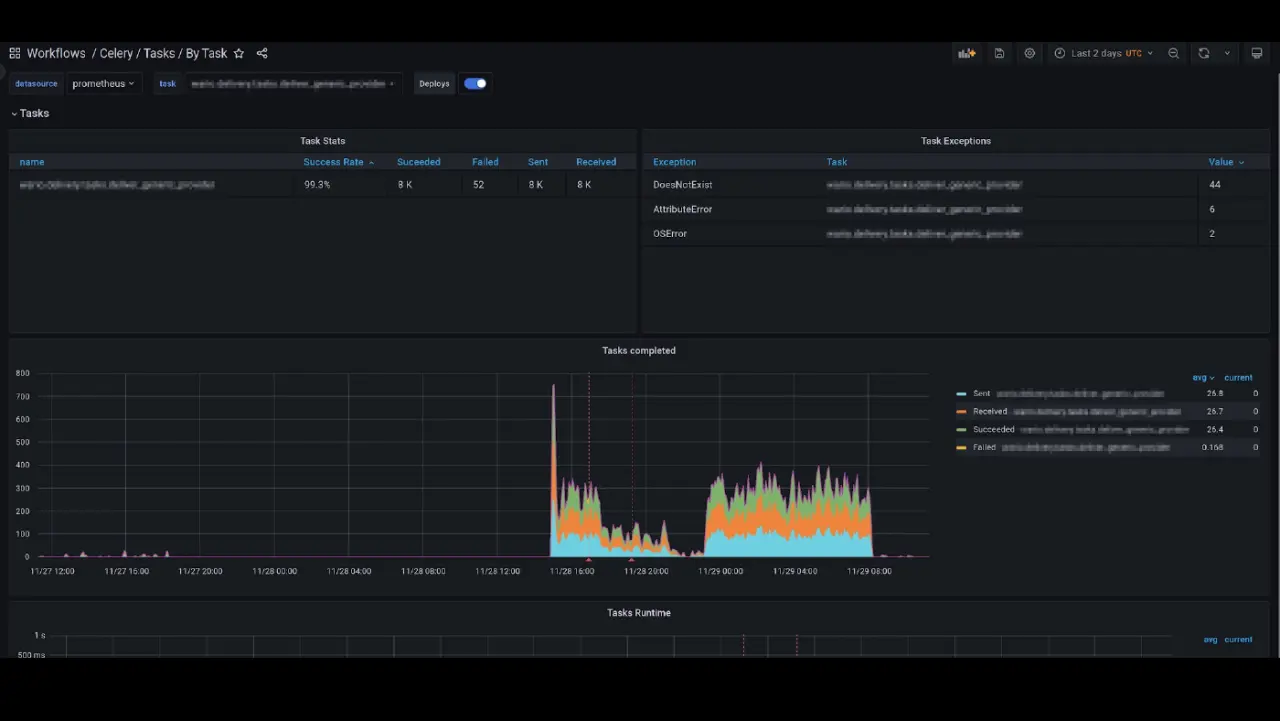The width and height of the screenshot is (1280, 721).
Task: Share the dashboard via share icon
Action: click(x=262, y=54)
